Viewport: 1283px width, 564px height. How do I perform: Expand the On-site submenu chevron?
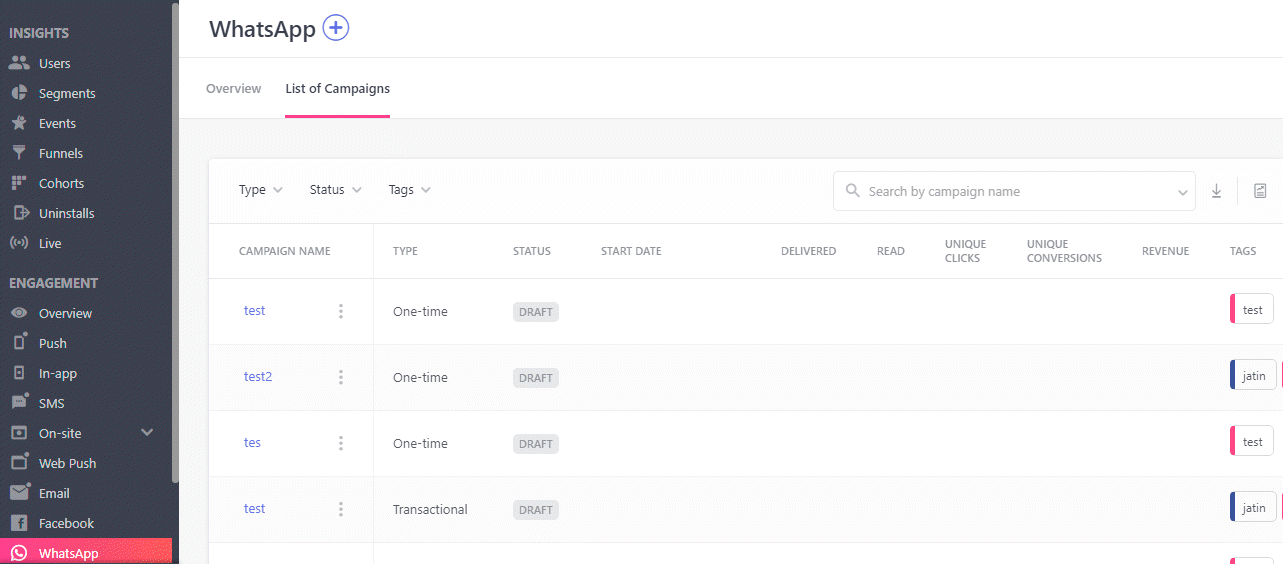147,433
